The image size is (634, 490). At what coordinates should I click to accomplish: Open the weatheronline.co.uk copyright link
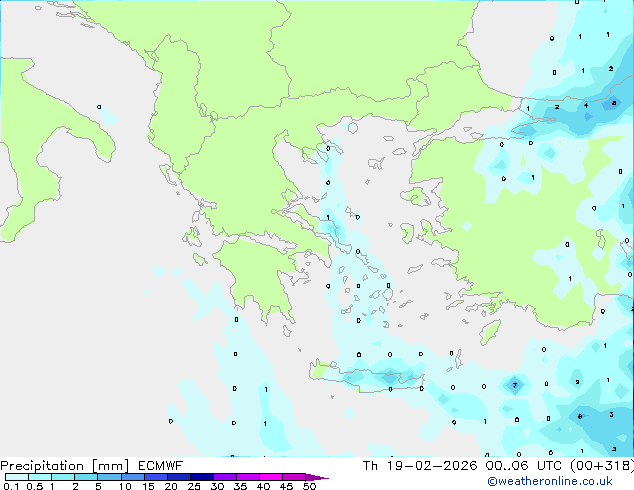point(550,481)
